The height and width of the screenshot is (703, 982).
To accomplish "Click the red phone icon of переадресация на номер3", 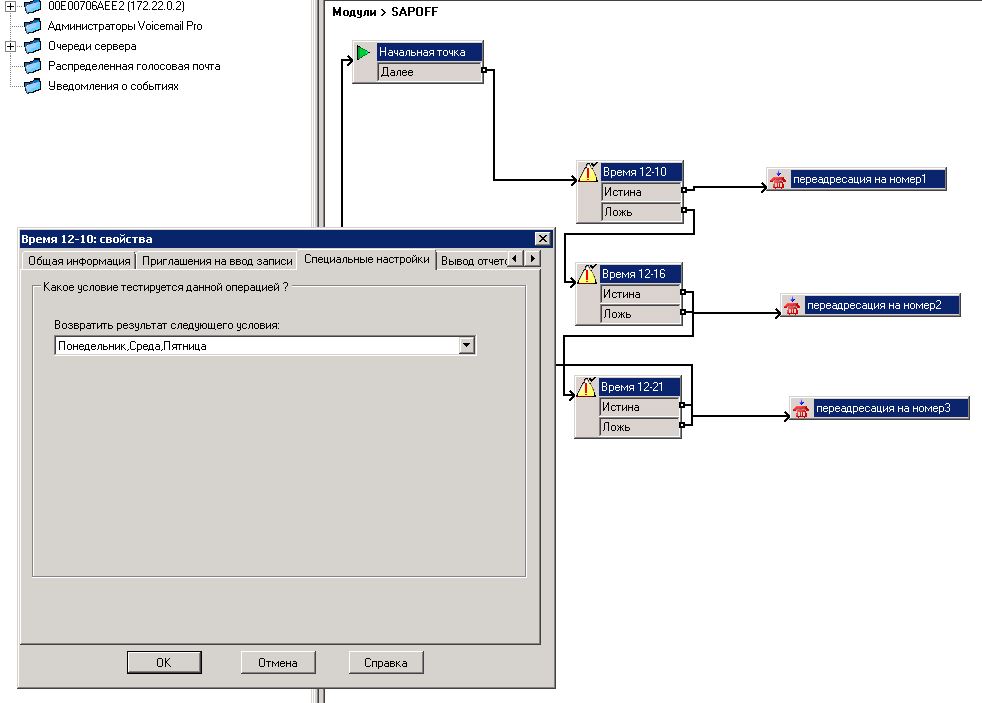I will (801, 409).
